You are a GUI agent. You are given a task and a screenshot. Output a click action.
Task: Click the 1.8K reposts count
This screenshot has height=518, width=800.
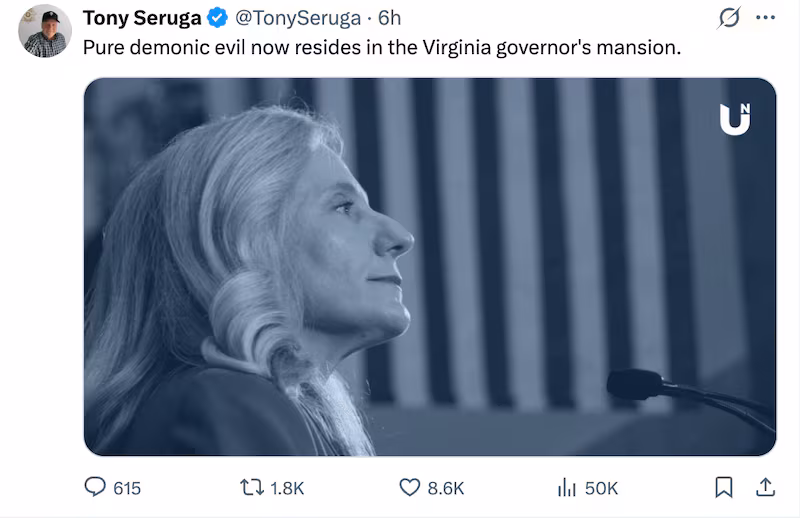tap(287, 488)
